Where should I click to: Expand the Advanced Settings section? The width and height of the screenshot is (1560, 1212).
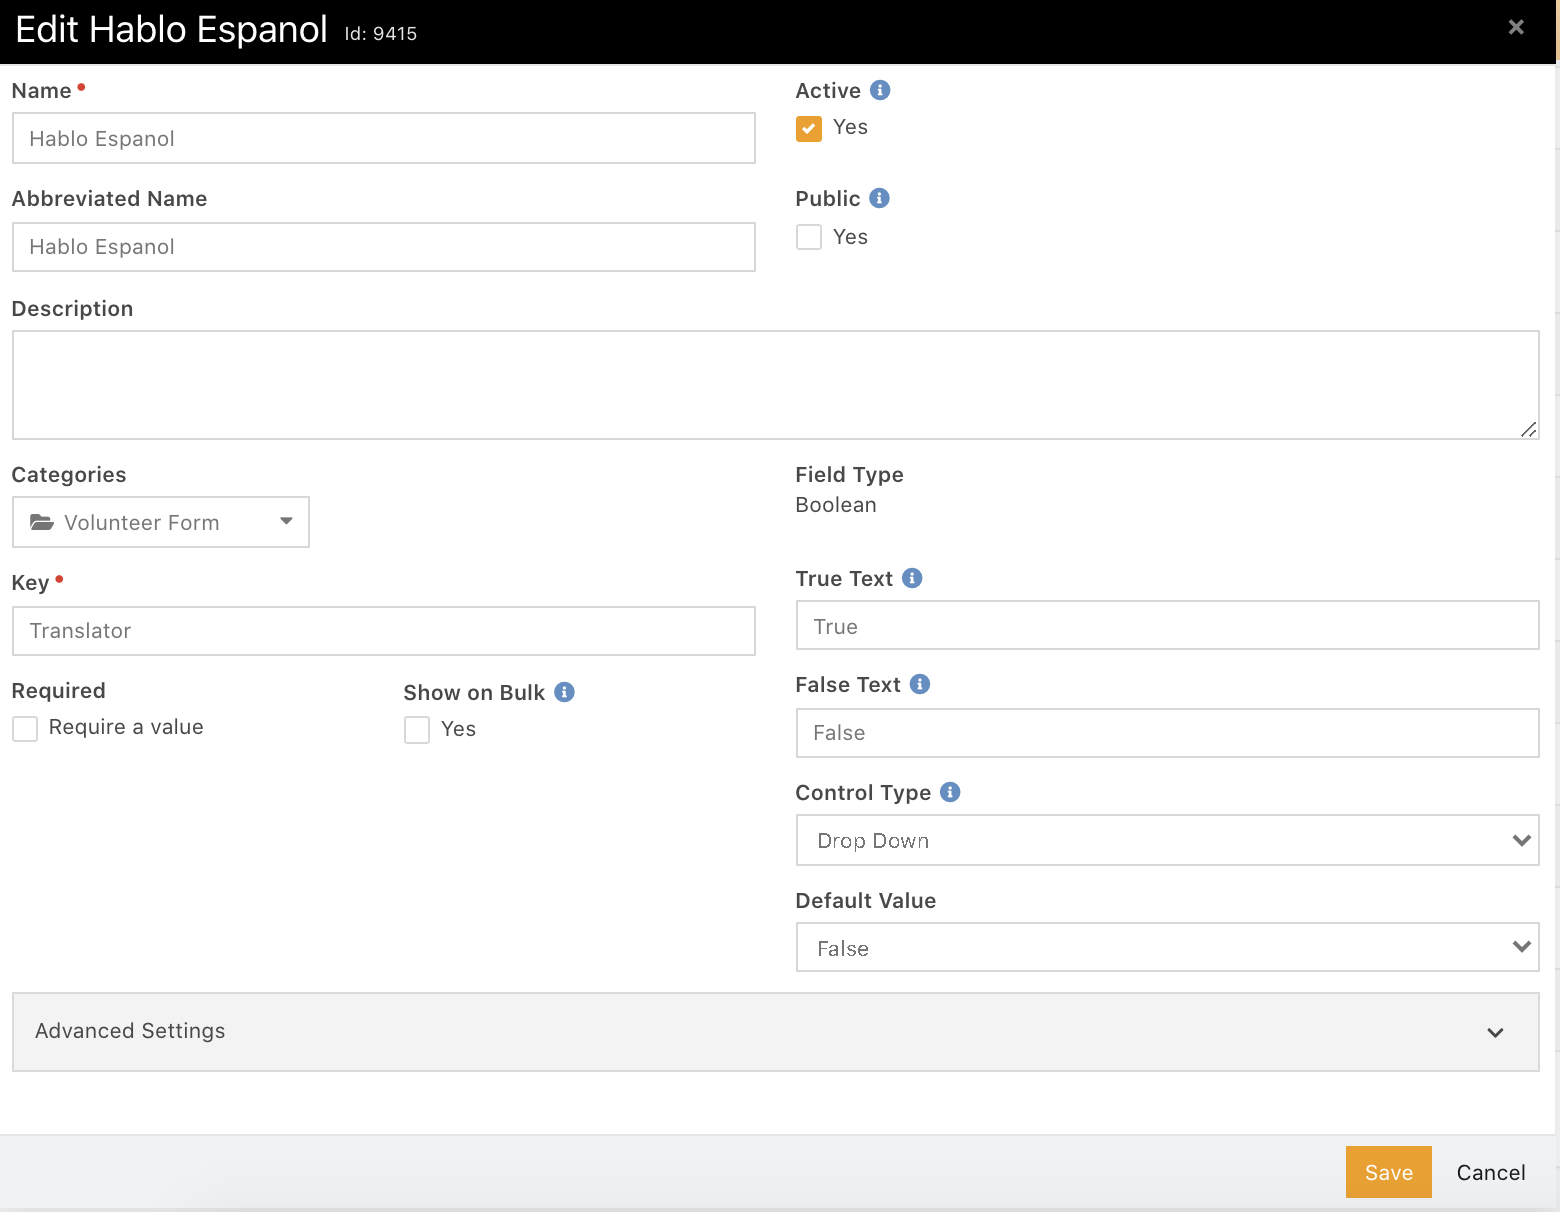click(775, 1032)
